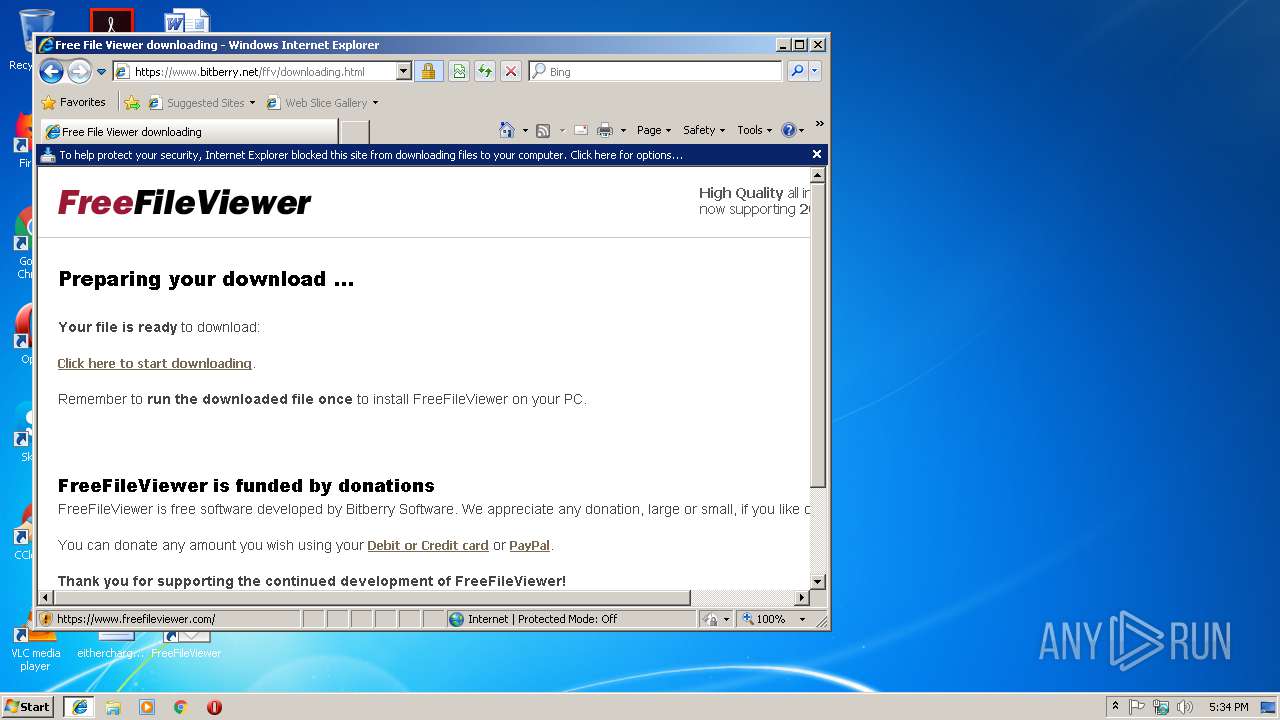Click the Internet Explorer taskbar icon
The width and height of the screenshot is (1280, 720).
pos(79,706)
